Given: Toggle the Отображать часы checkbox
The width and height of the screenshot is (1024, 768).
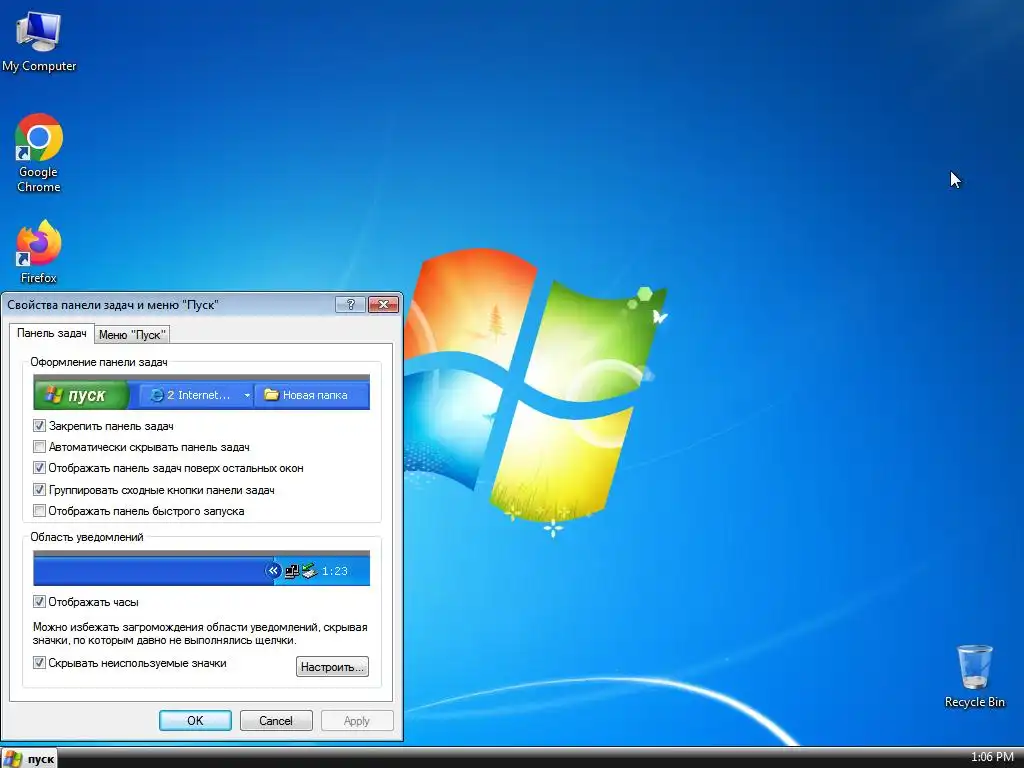Looking at the screenshot, I should point(39,601).
